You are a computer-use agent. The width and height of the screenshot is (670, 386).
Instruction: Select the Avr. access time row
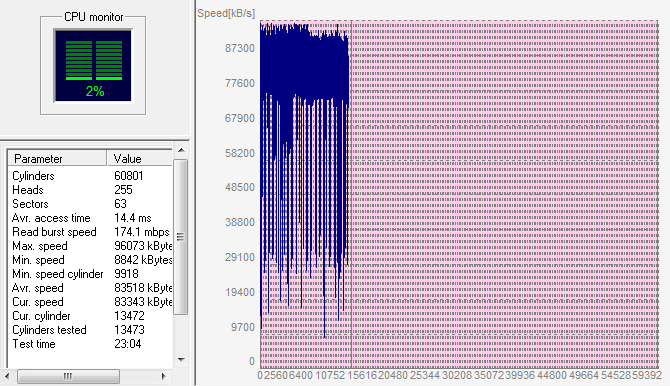pos(90,218)
